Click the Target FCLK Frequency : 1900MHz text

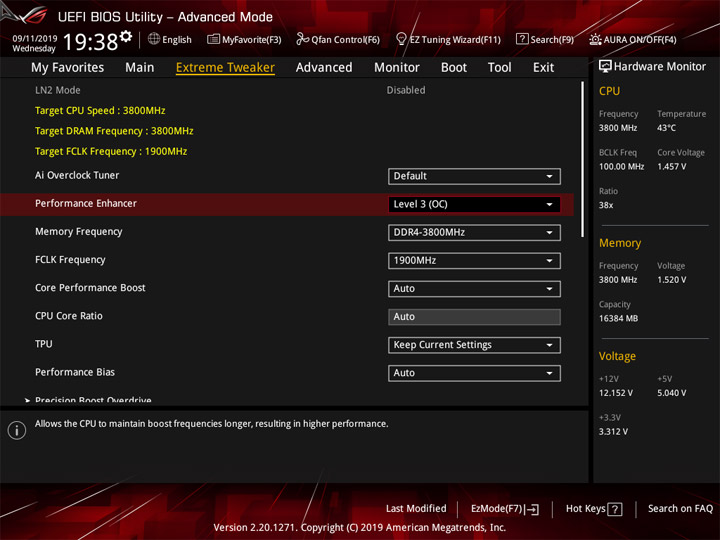pyautogui.click(x=111, y=152)
